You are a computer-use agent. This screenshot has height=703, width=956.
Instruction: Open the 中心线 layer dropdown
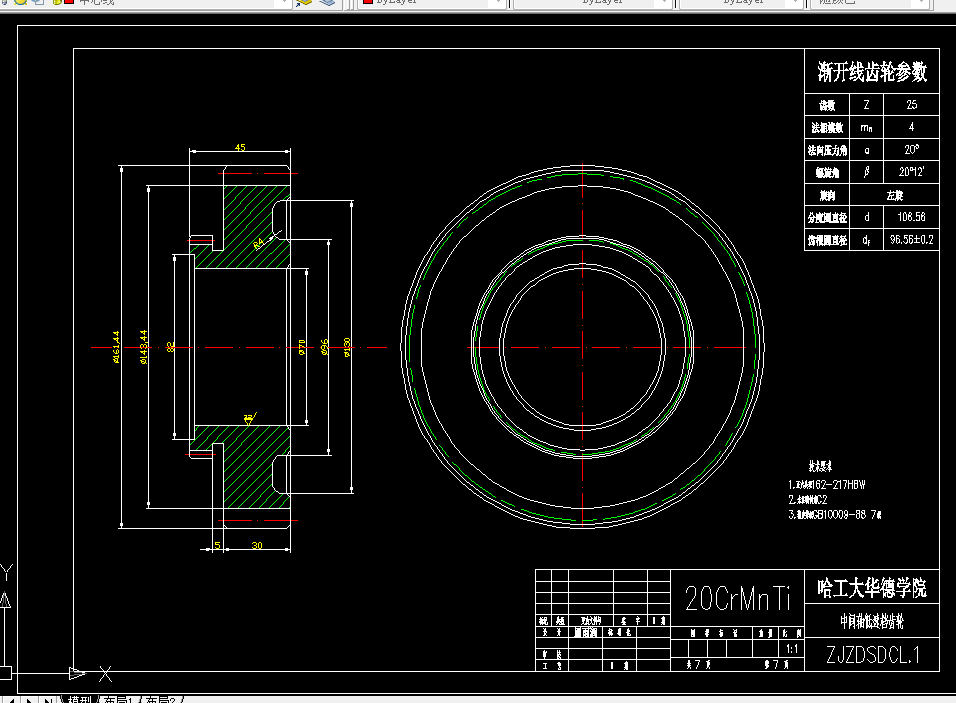click(284, 2)
